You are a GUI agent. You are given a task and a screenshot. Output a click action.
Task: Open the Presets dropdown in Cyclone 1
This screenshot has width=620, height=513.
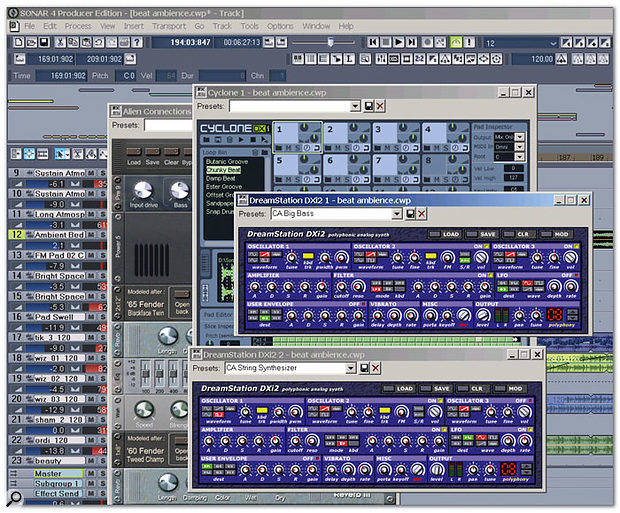tap(355, 106)
